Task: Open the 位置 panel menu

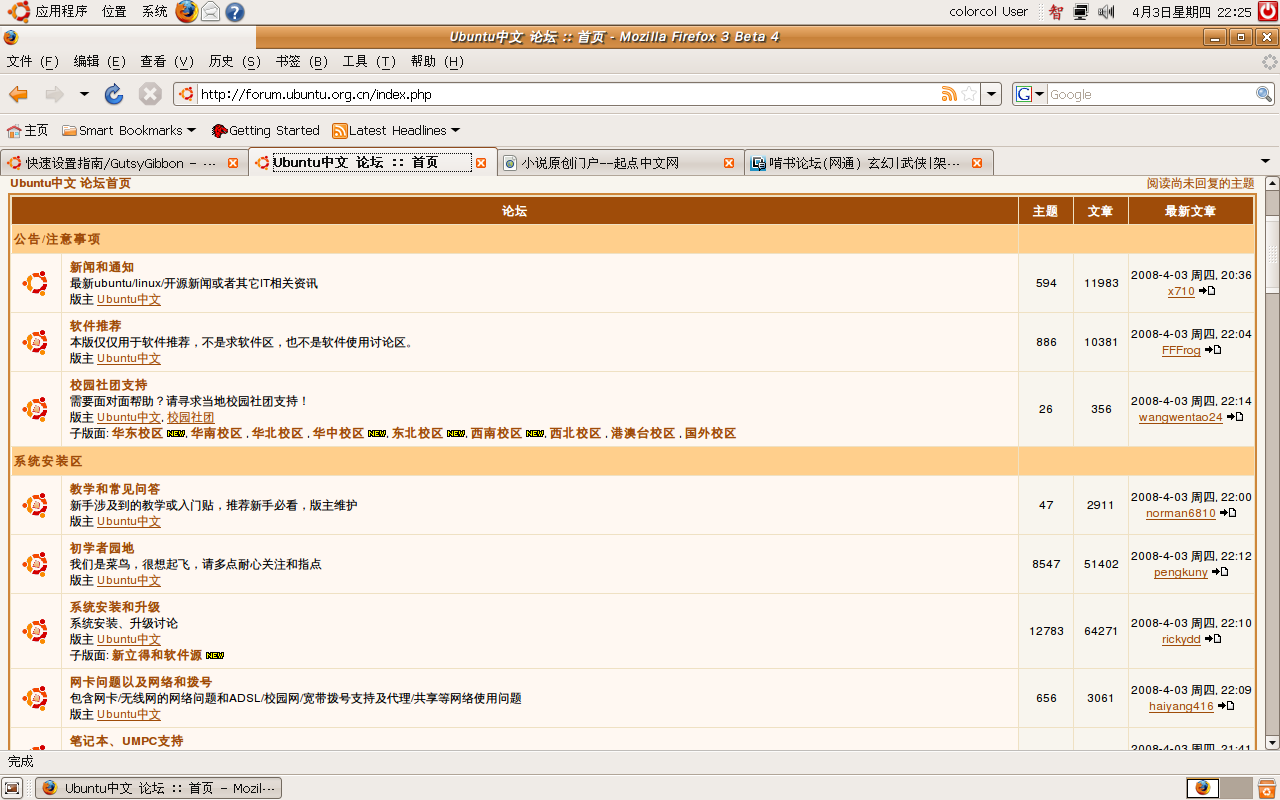Action: 114,12
